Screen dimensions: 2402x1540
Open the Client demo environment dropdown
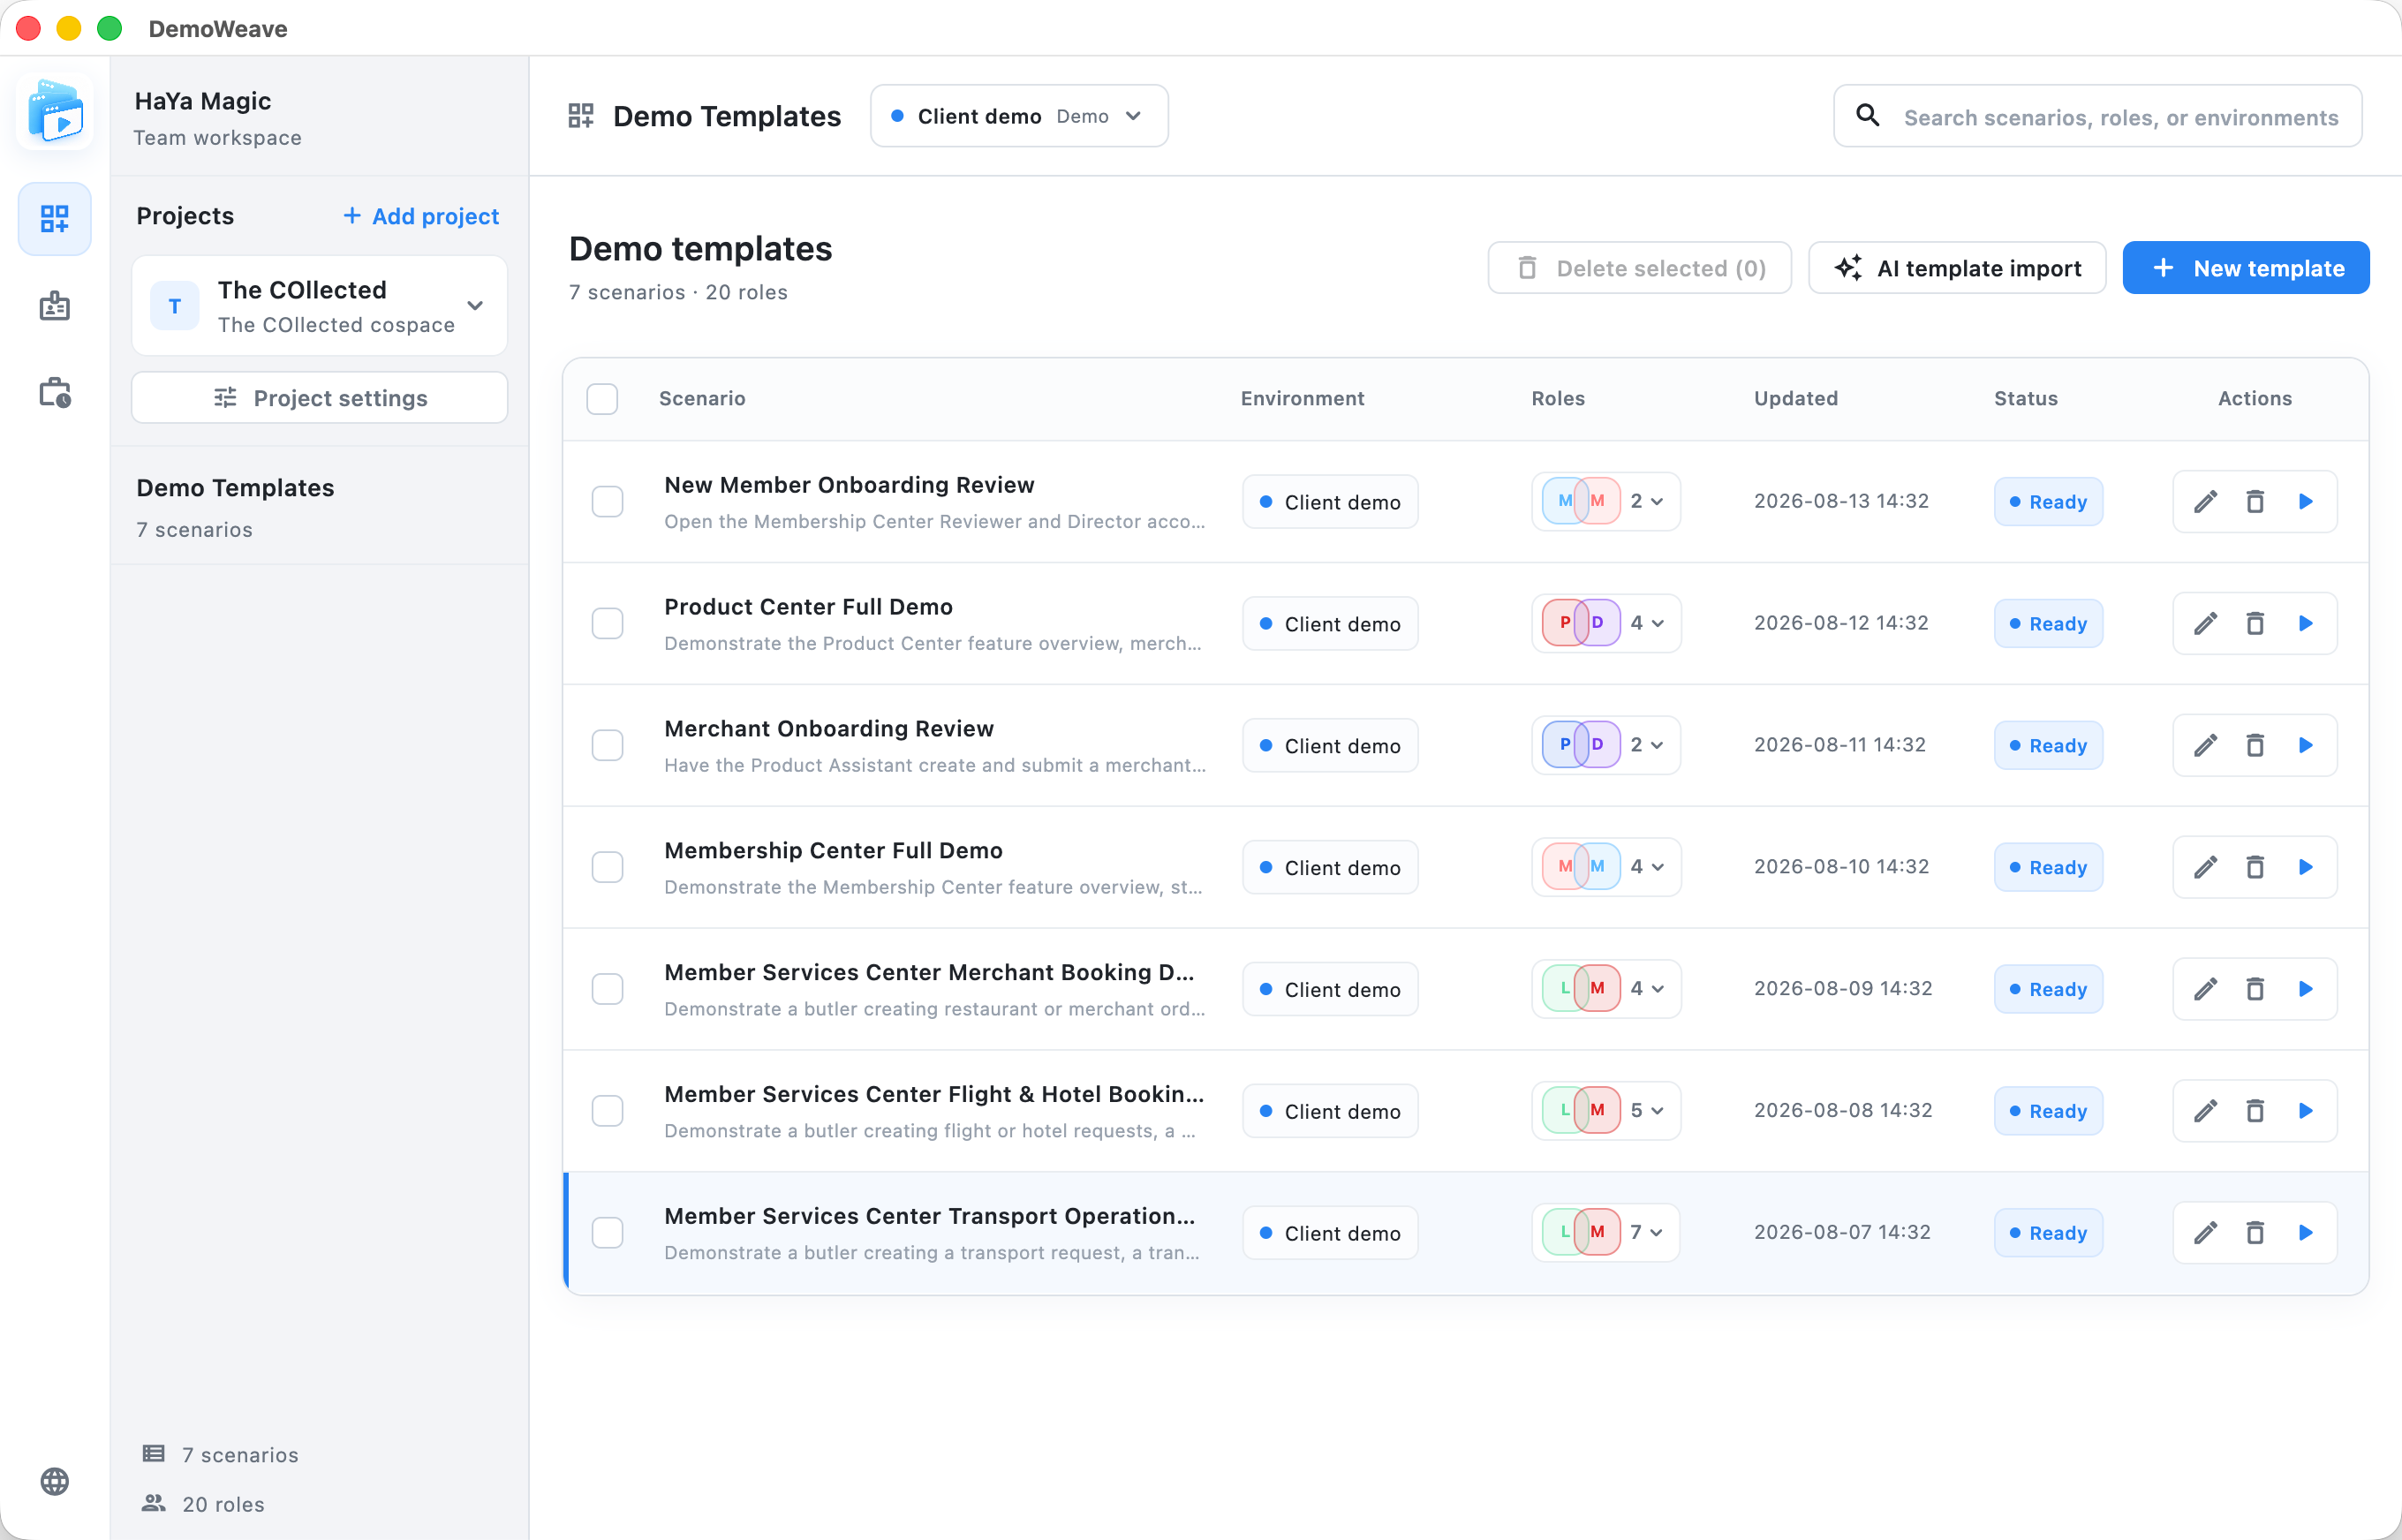(1019, 116)
